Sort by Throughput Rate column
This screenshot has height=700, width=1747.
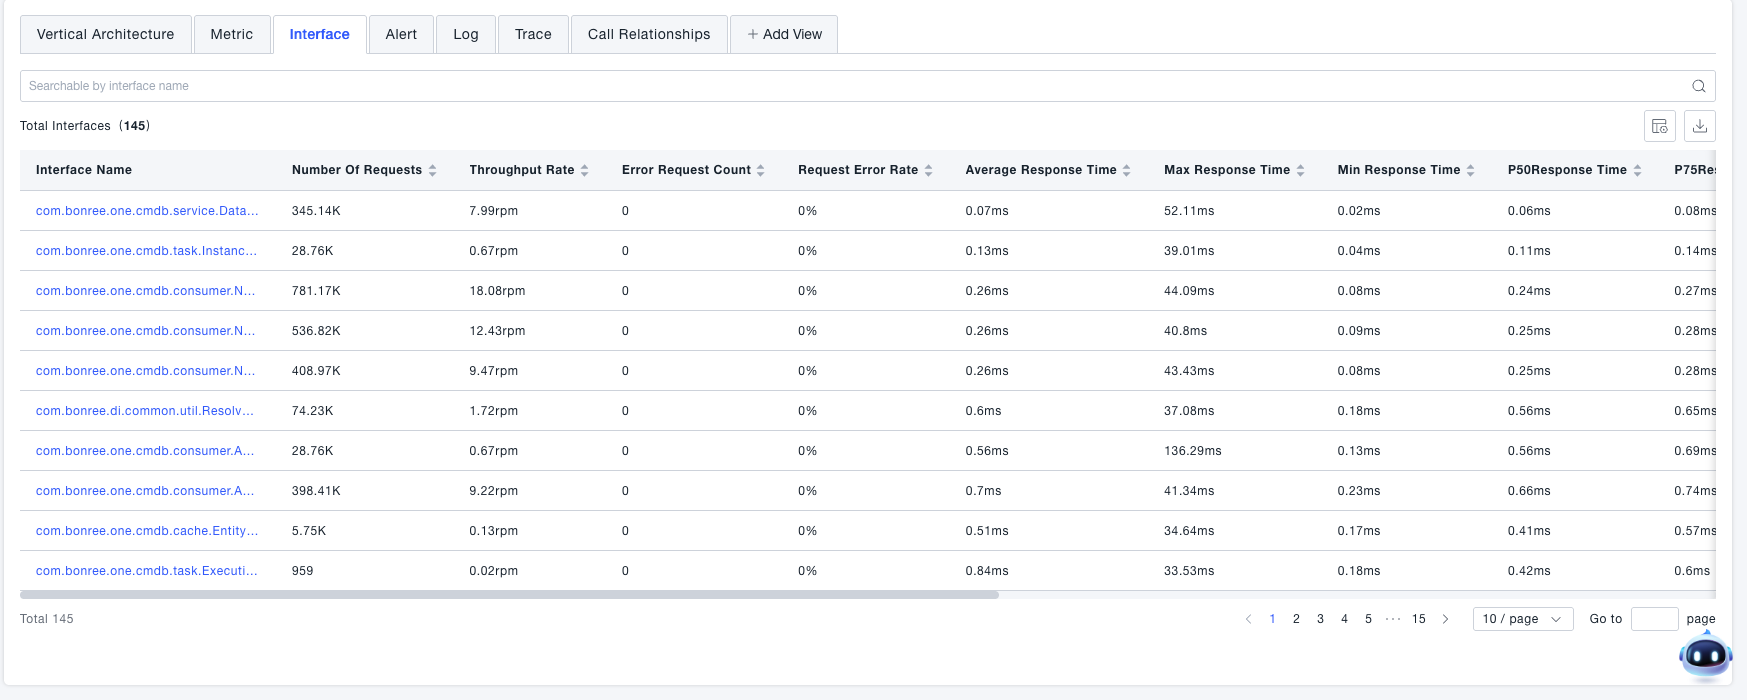pos(584,170)
